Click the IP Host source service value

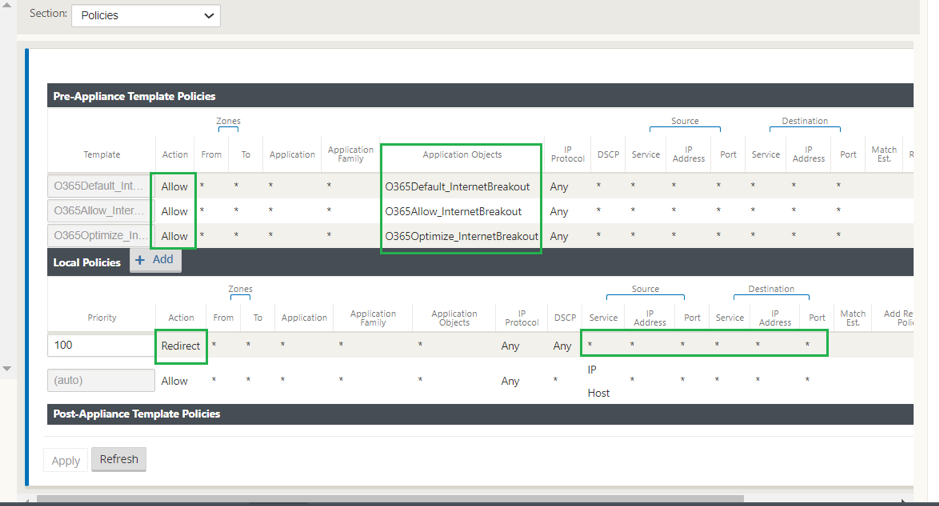[598, 381]
